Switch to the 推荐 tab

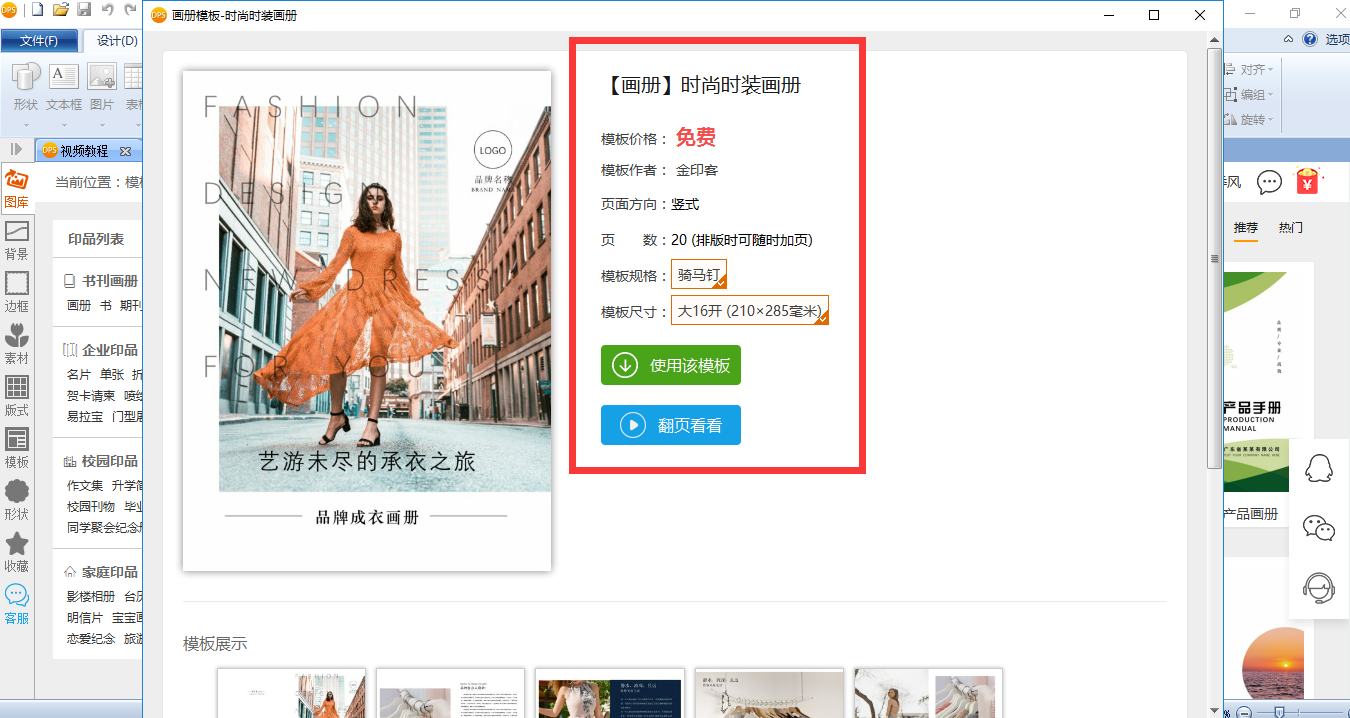click(x=1246, y=227)
